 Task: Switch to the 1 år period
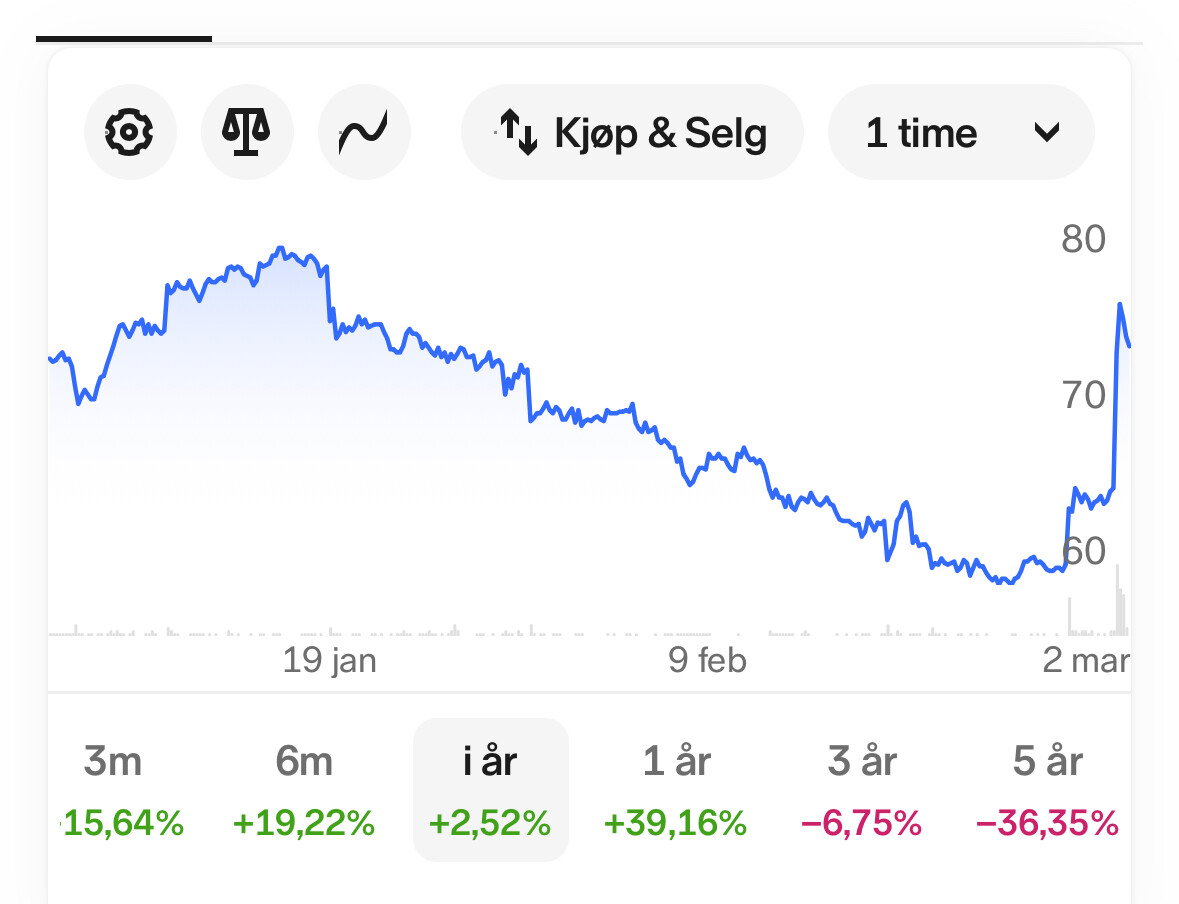(x=676, y=789)
